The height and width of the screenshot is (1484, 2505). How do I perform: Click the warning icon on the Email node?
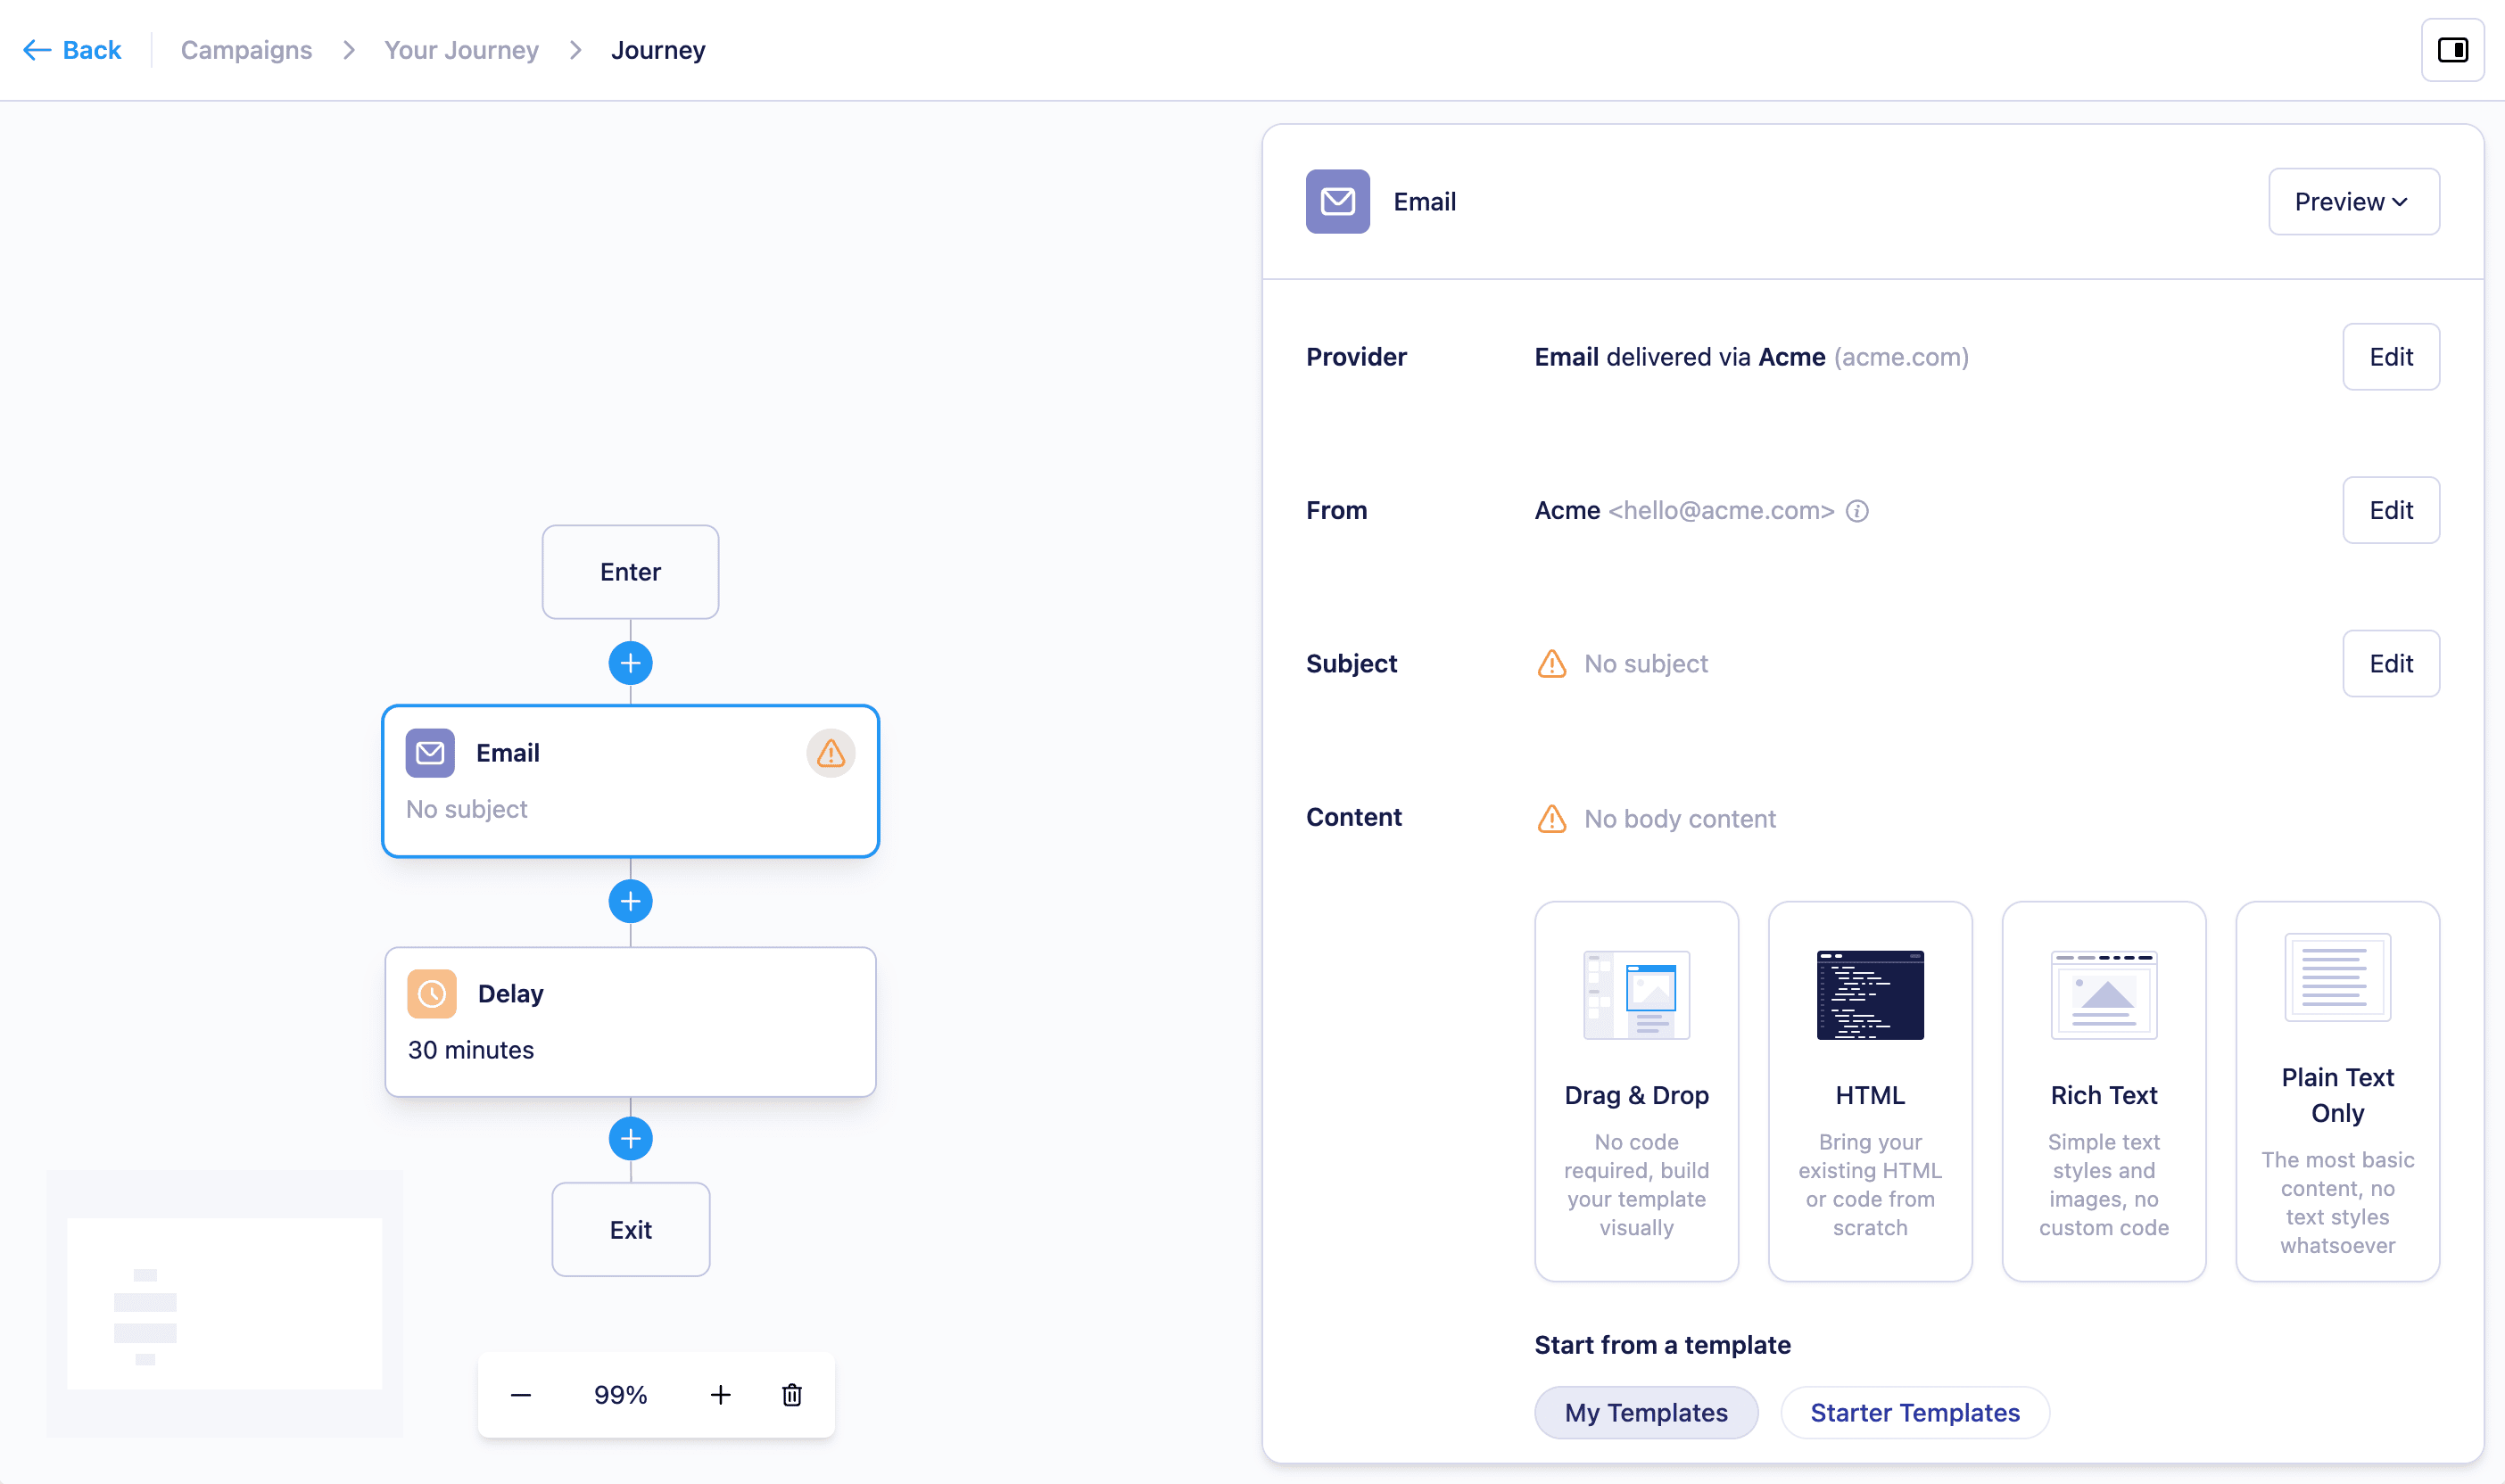pyautogui.click(x=830, y=753)
